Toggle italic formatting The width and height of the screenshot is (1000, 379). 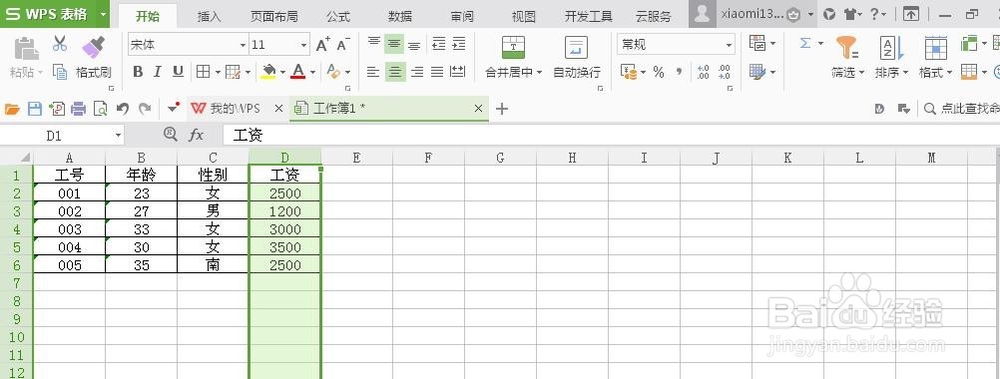pyautogui.click(x=158, y=71)
